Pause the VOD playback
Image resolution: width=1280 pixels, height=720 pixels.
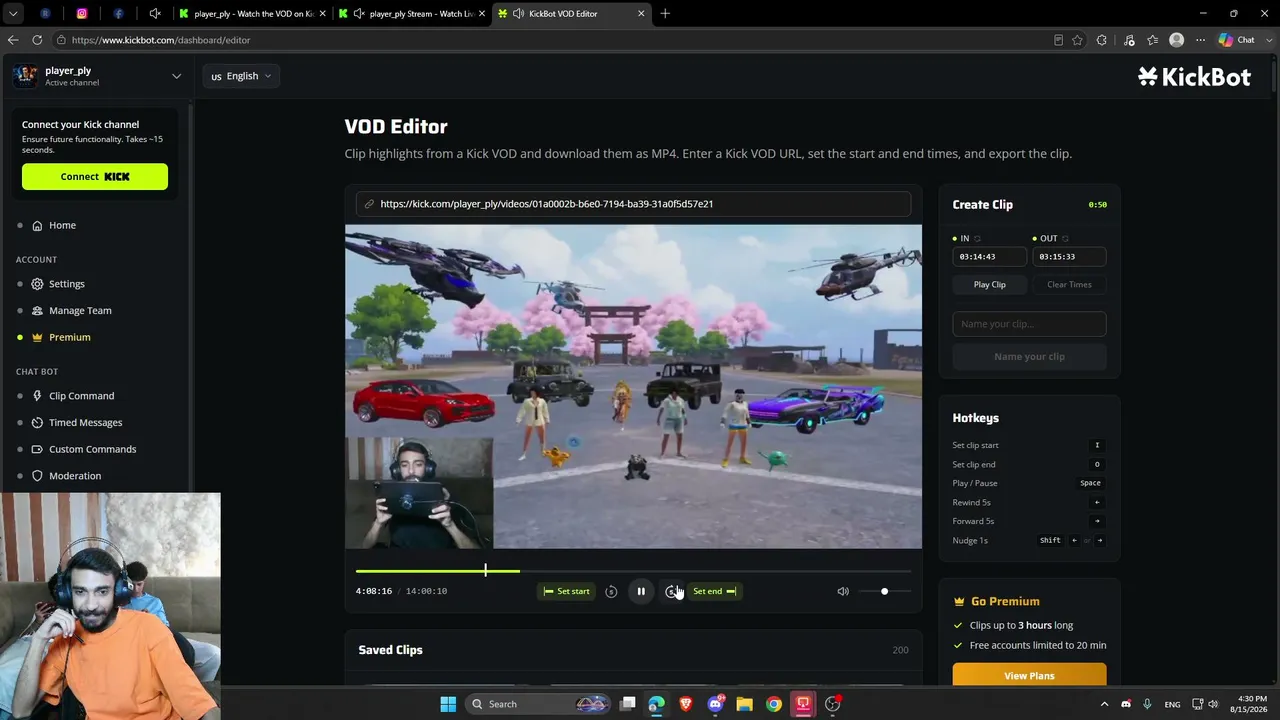641,591
